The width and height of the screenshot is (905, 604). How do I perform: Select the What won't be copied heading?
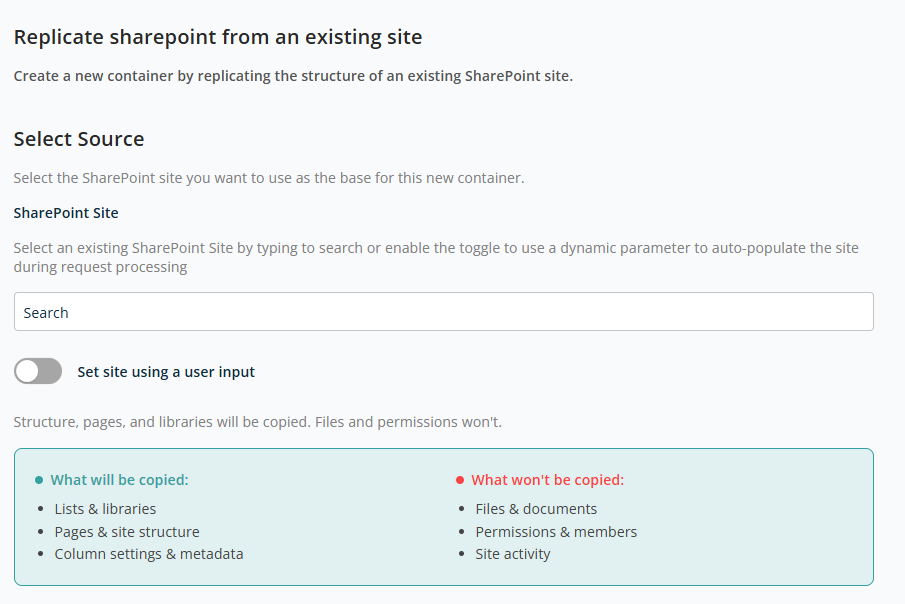pos(547,480)
